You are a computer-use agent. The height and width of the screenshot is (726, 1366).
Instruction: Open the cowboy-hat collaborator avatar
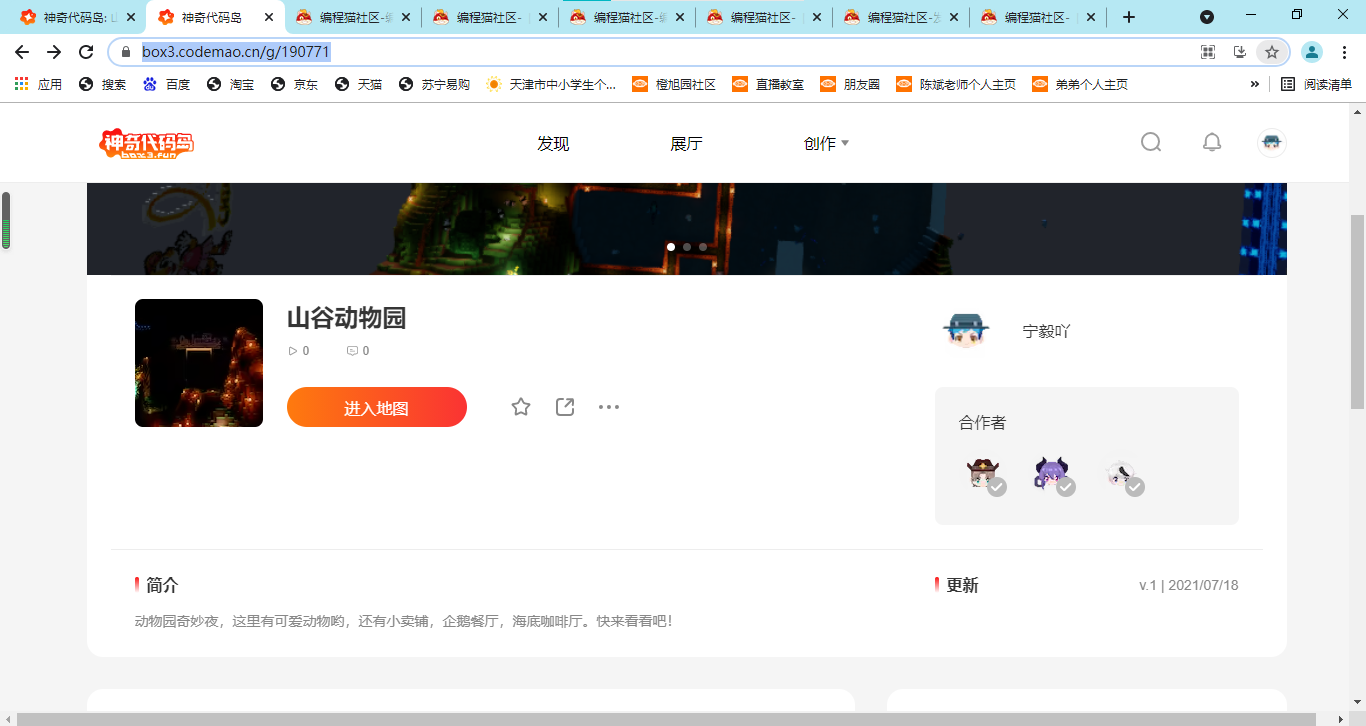coord(984,475)
